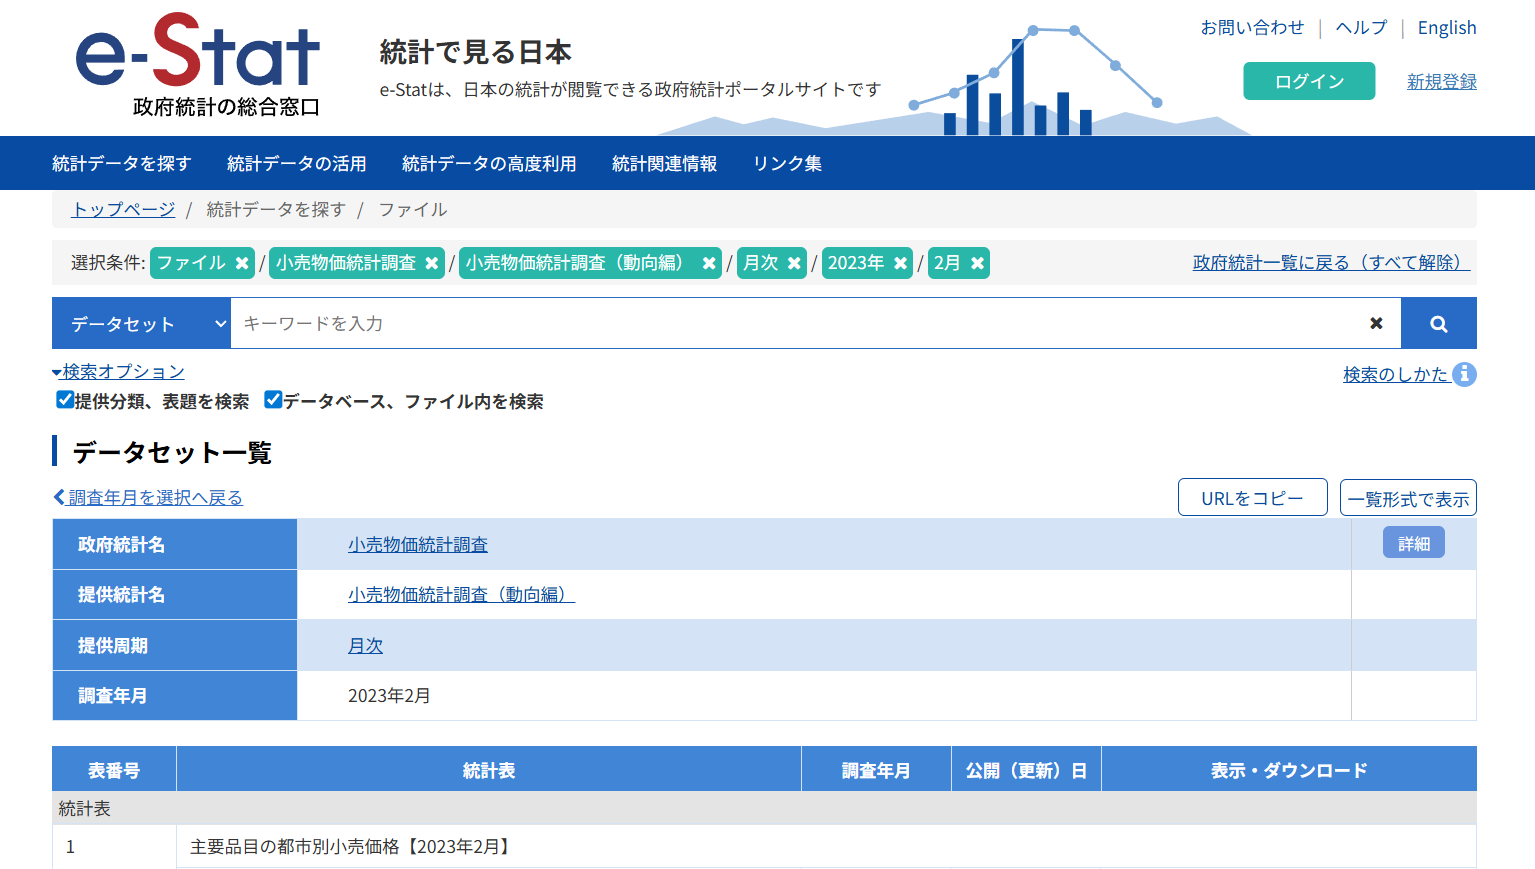Remove the 2月 filter tag

[x=977, y=263]
